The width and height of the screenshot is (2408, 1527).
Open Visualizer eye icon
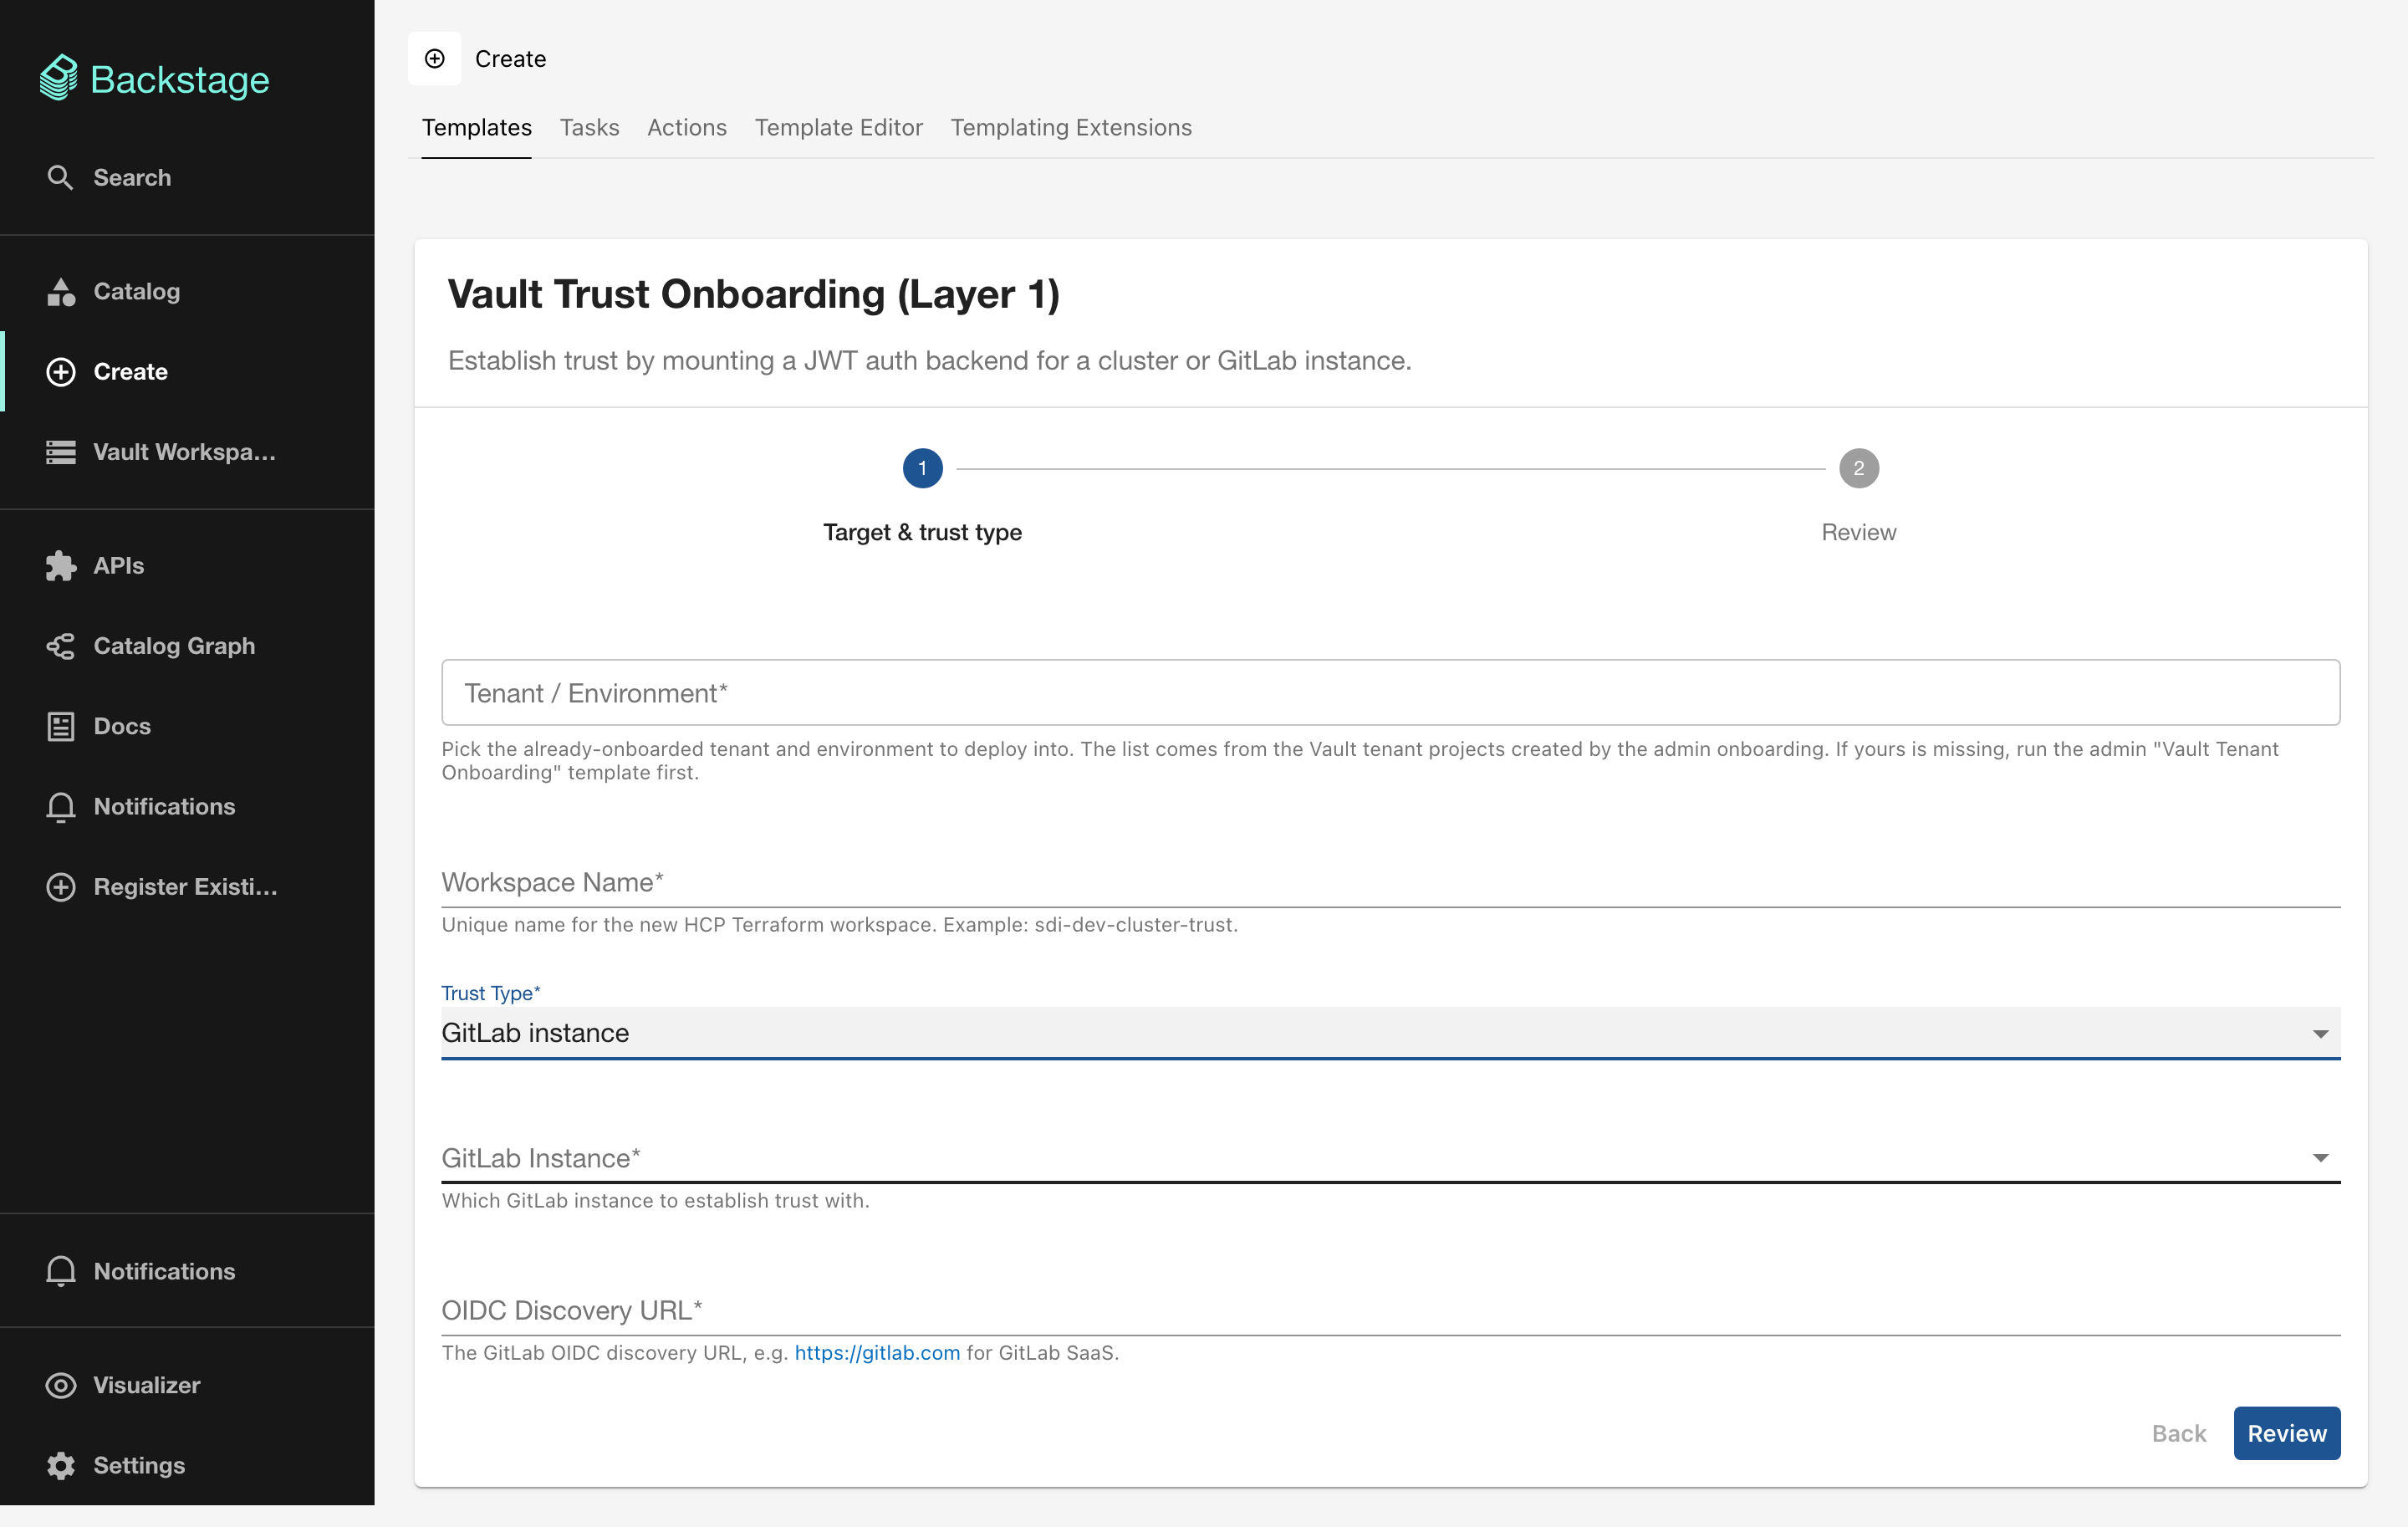[x=61, y=1385]
